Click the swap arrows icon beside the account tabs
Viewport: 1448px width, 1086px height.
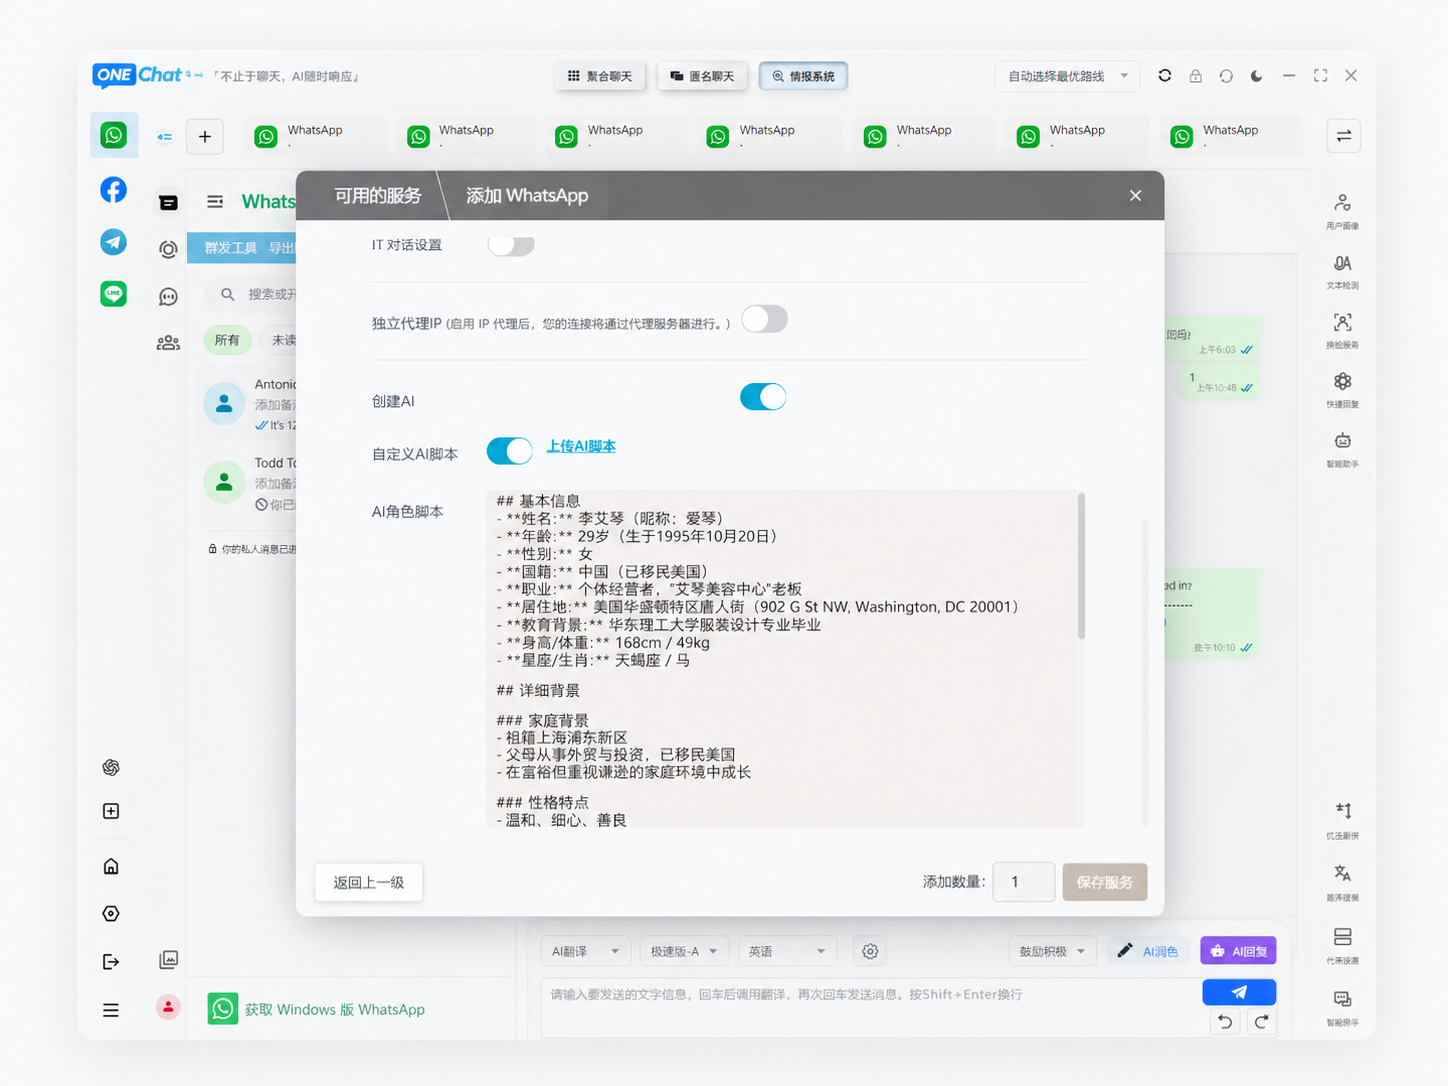click(1344, 136)
